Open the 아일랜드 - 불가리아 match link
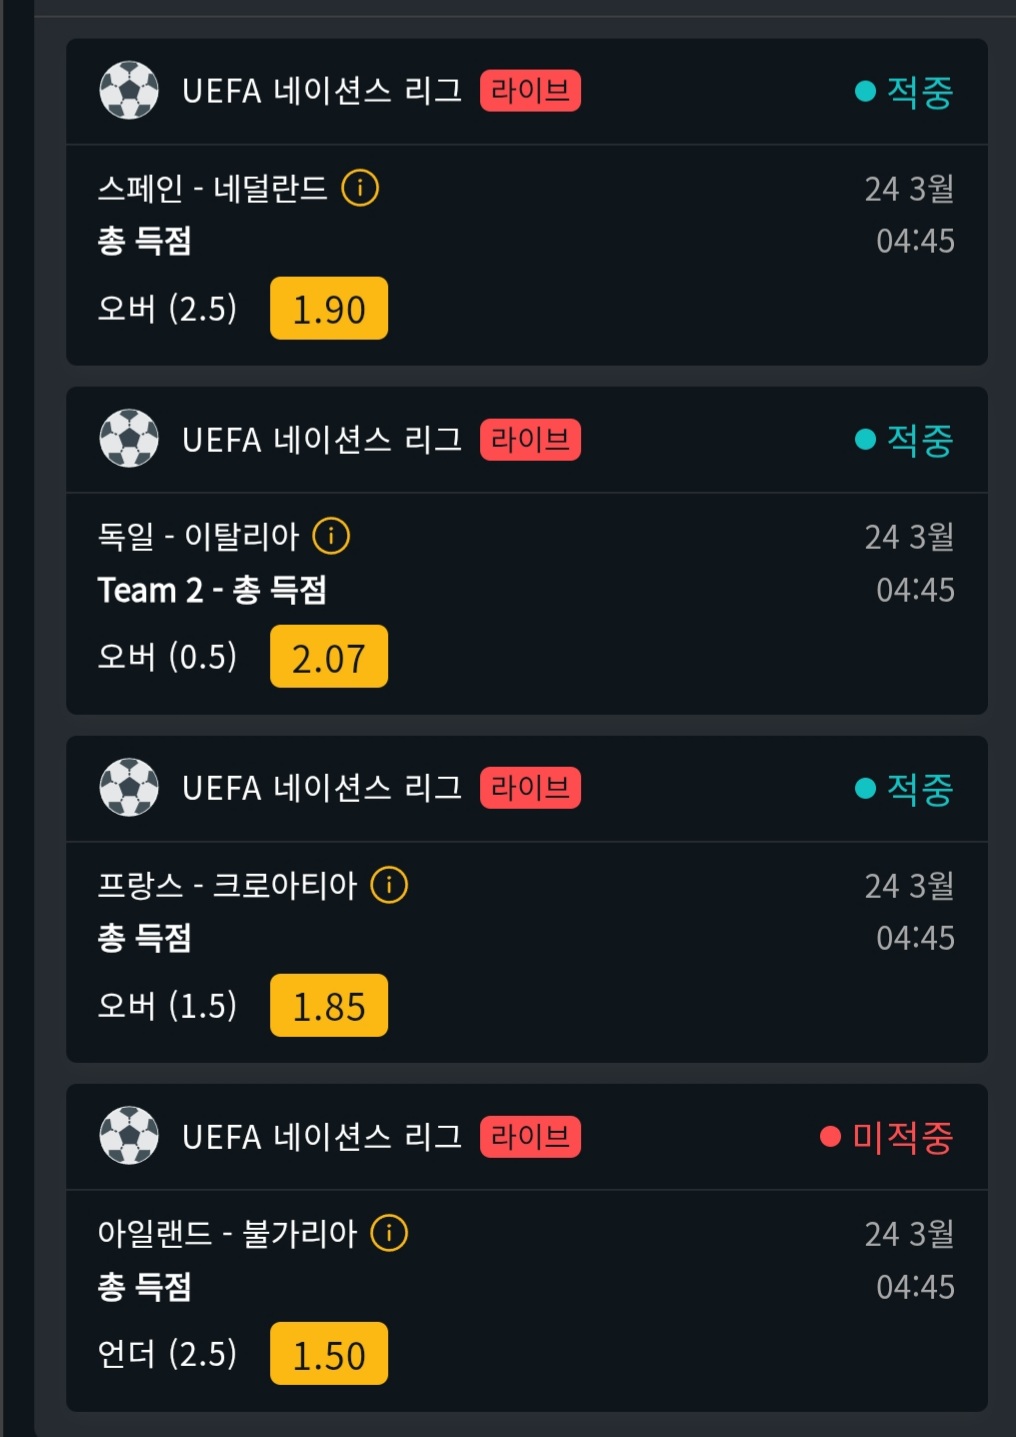1016x1437 pixels. coord(227,1233)
